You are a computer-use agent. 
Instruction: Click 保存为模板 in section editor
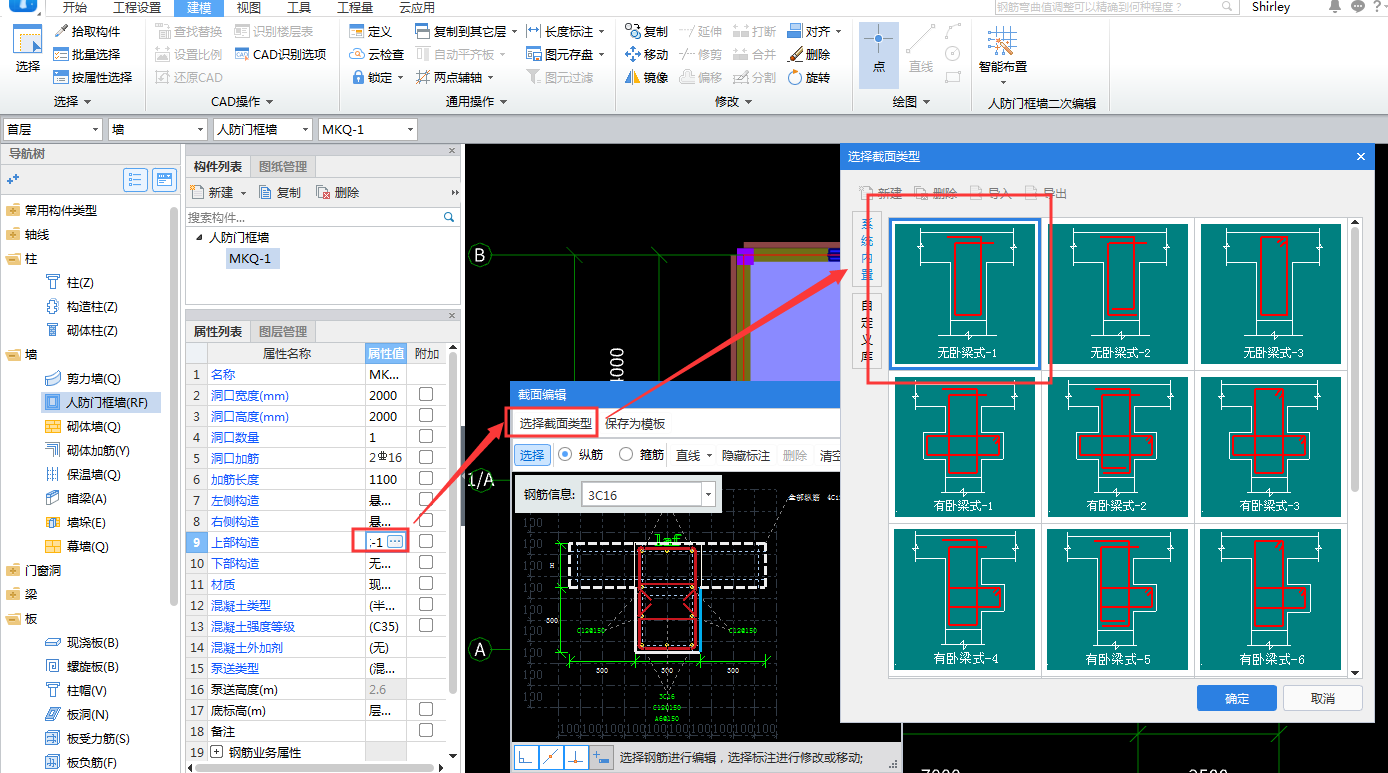point(635,424)
